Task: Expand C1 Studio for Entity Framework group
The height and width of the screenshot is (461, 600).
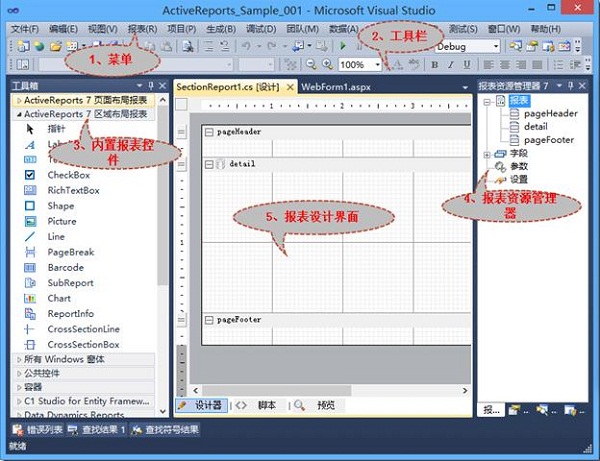Action: (19, 401)
